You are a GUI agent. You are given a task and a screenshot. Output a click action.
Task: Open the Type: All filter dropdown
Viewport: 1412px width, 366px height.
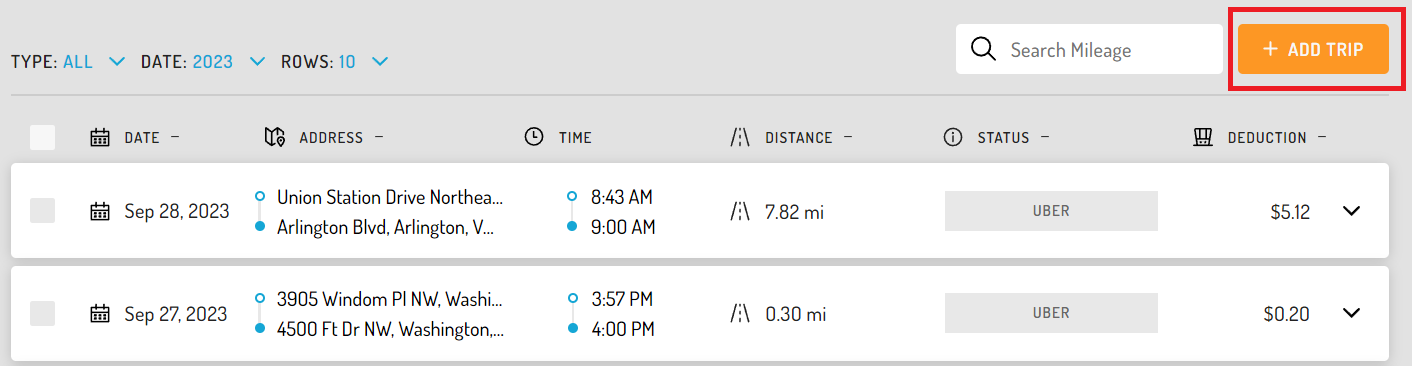coord(68,62)
